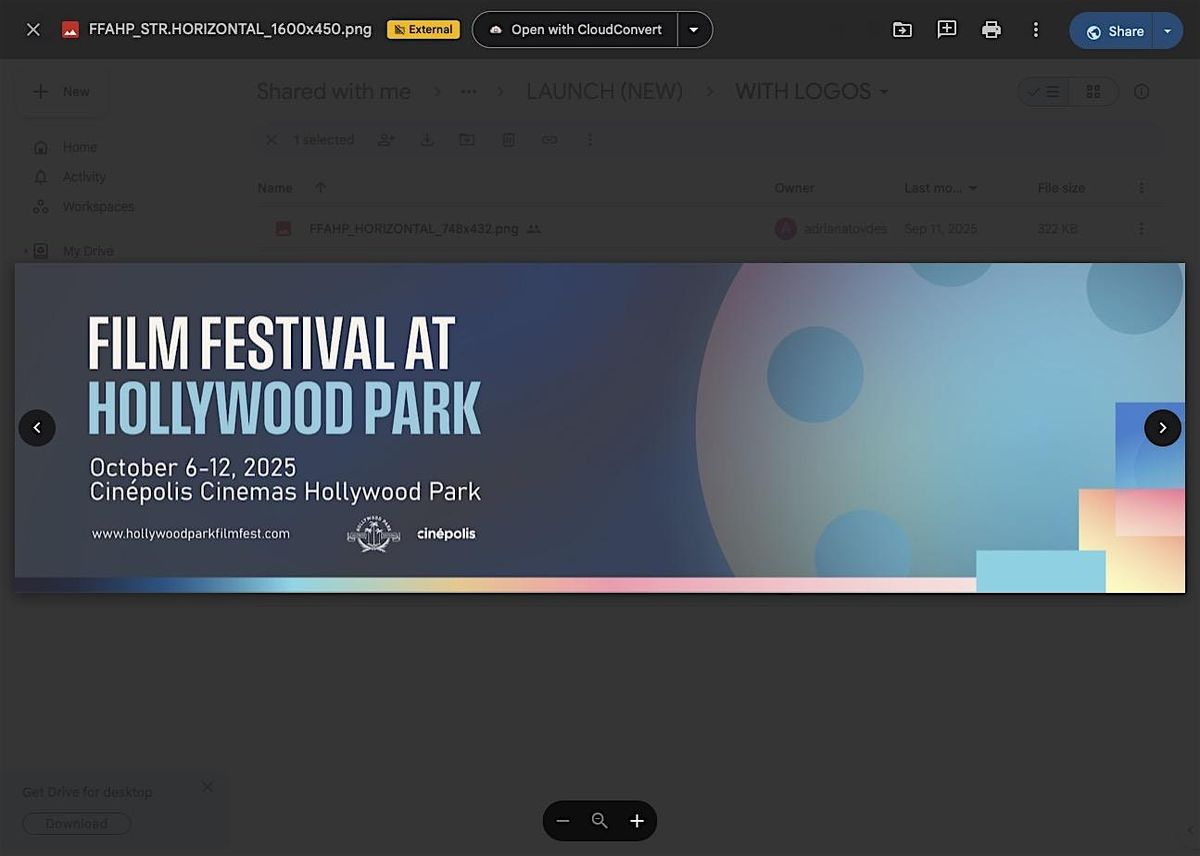Screen dimensions: 1200x856
Task: Open with CloudConvert
Action: [x=575, y=30]
